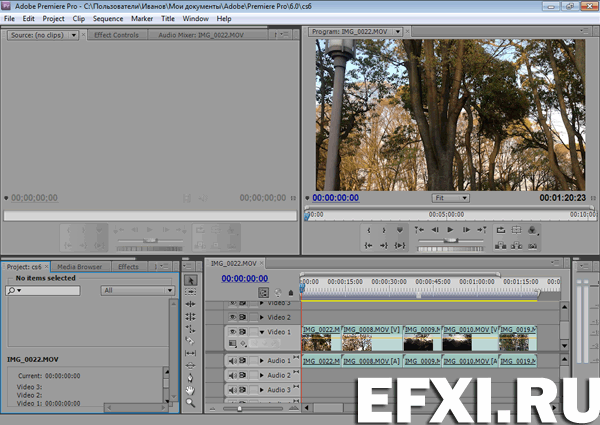Open the Sequence menu

108,19
